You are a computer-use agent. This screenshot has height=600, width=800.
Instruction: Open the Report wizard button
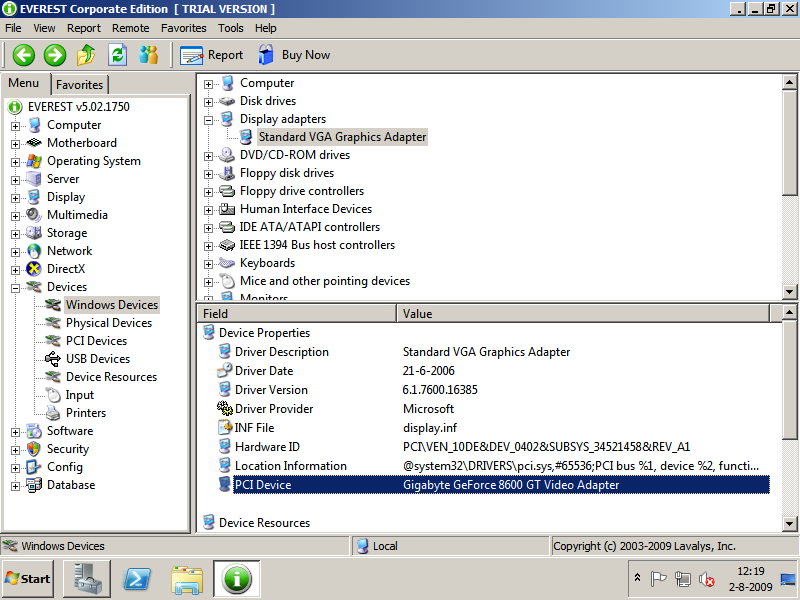[211, 55]
